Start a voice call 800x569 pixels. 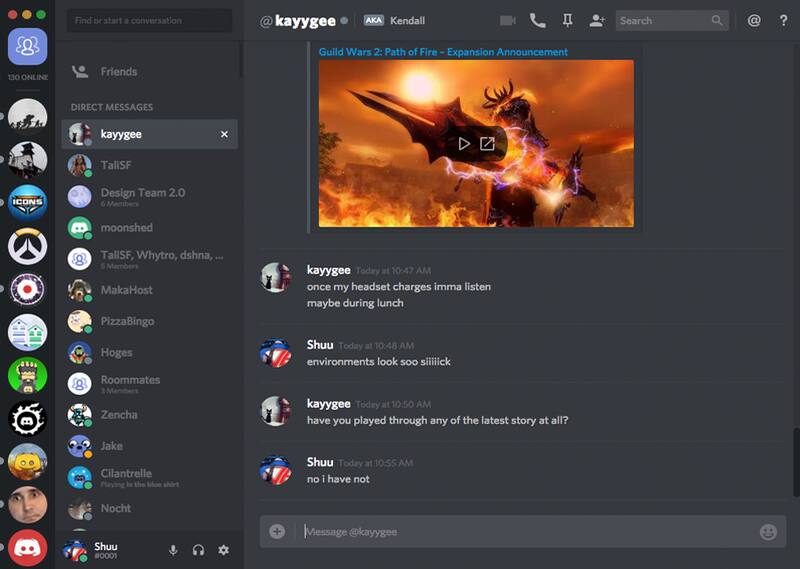[538, 20]
